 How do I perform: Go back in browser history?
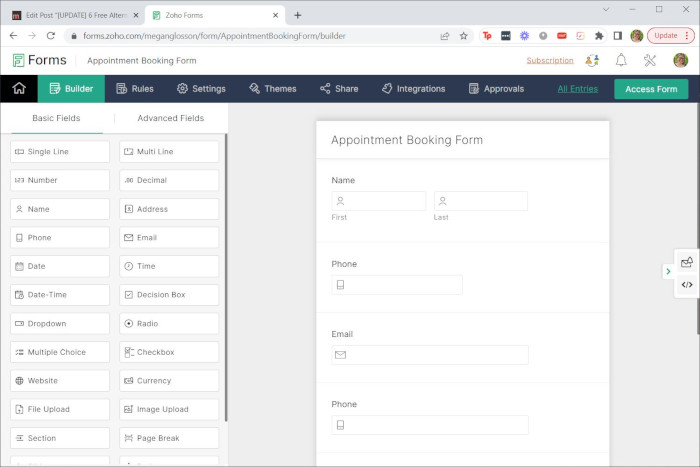click(13, 36)
